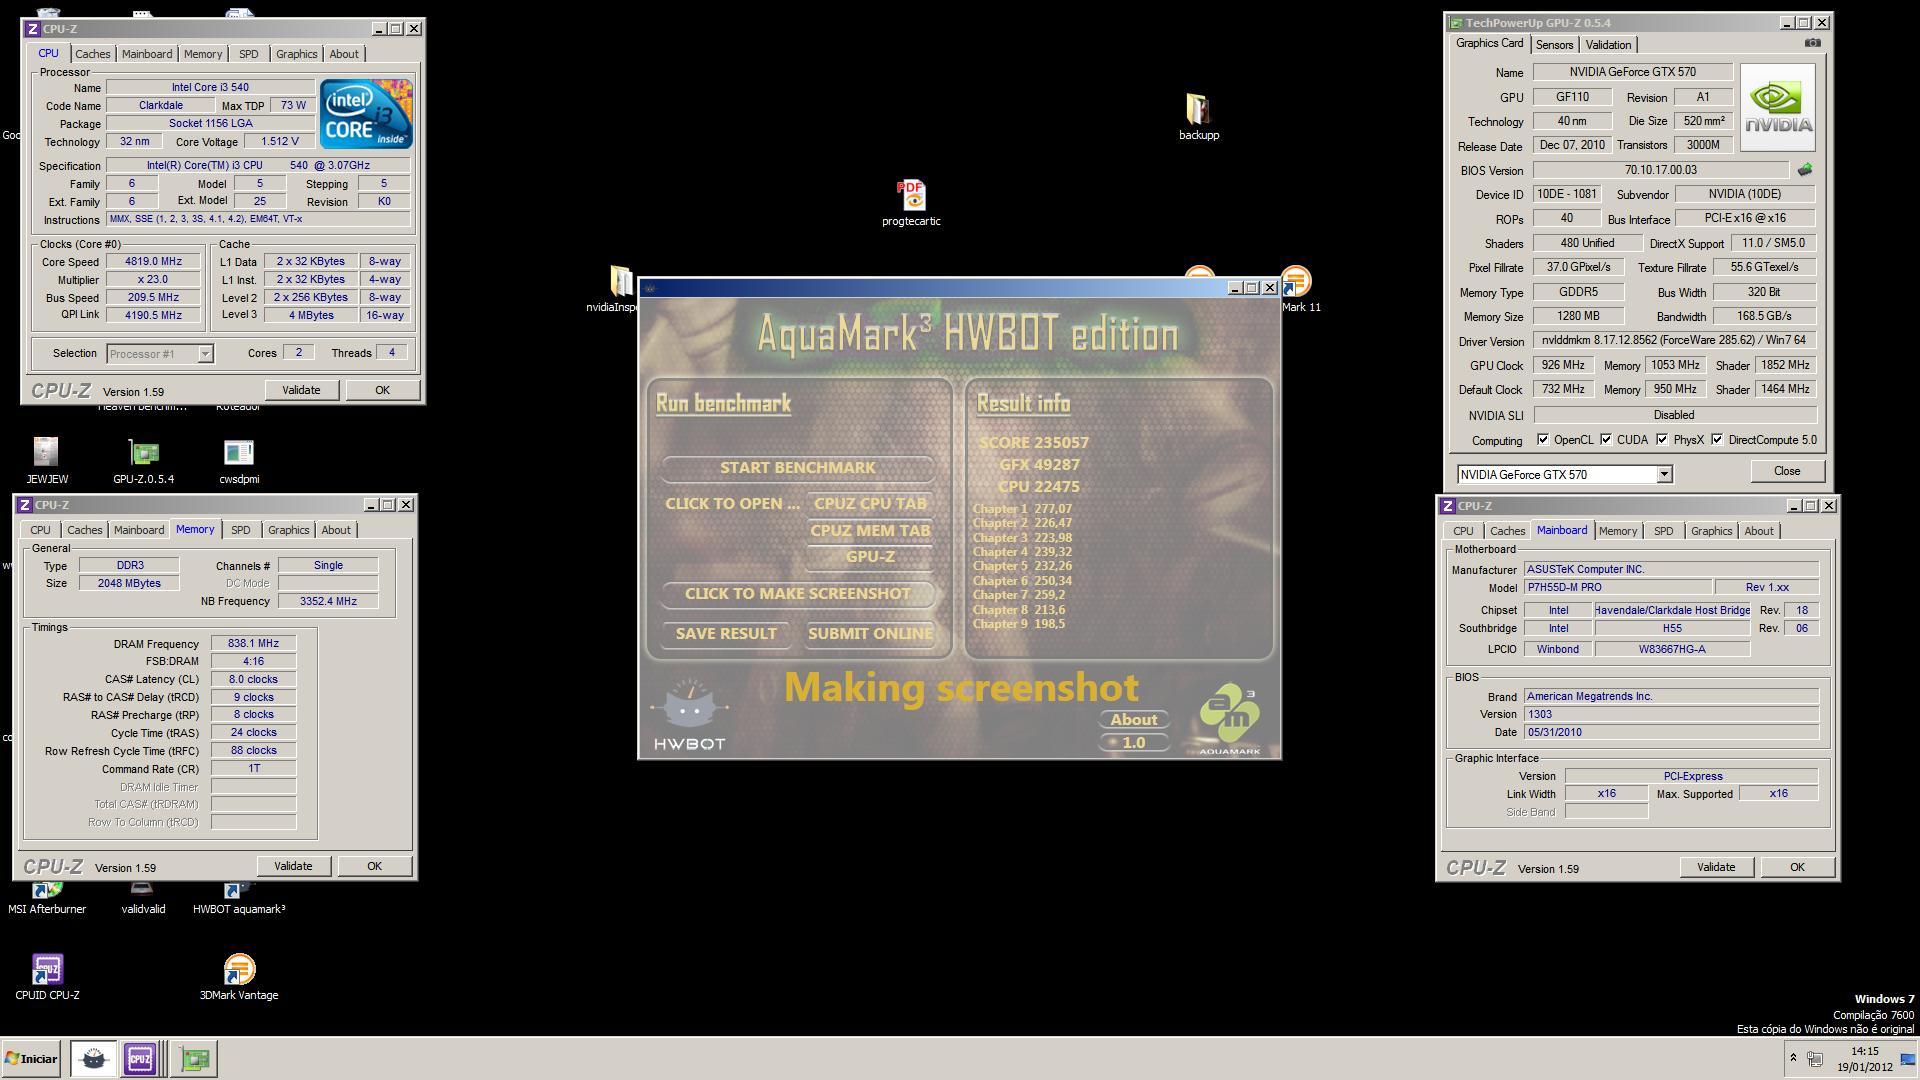Click Close button in GPU-Z
The width and height of the screenshot is (1920, 1080).
1787,471
